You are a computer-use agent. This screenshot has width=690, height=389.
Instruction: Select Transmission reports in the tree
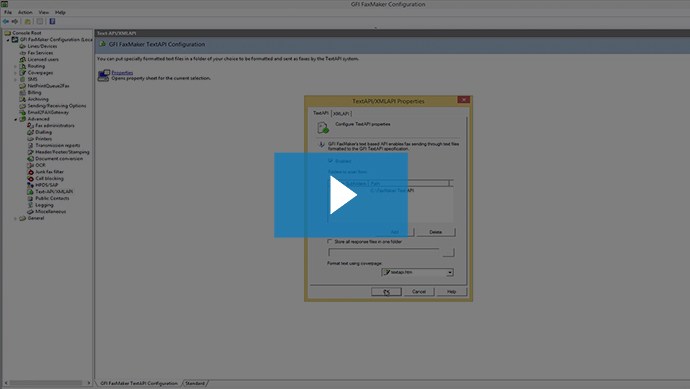coord(58,145)
